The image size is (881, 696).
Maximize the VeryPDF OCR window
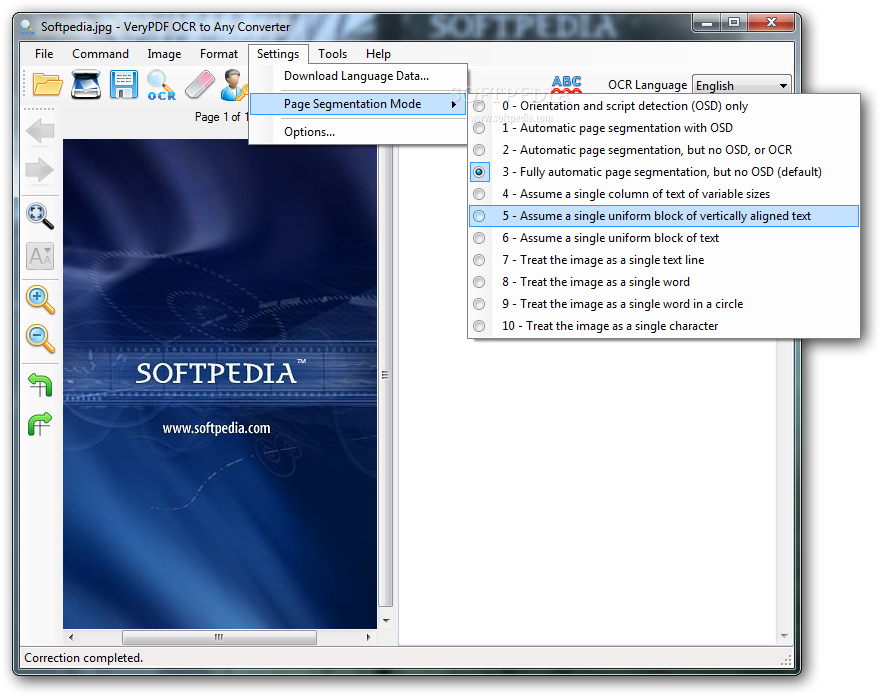click(734, 23)
